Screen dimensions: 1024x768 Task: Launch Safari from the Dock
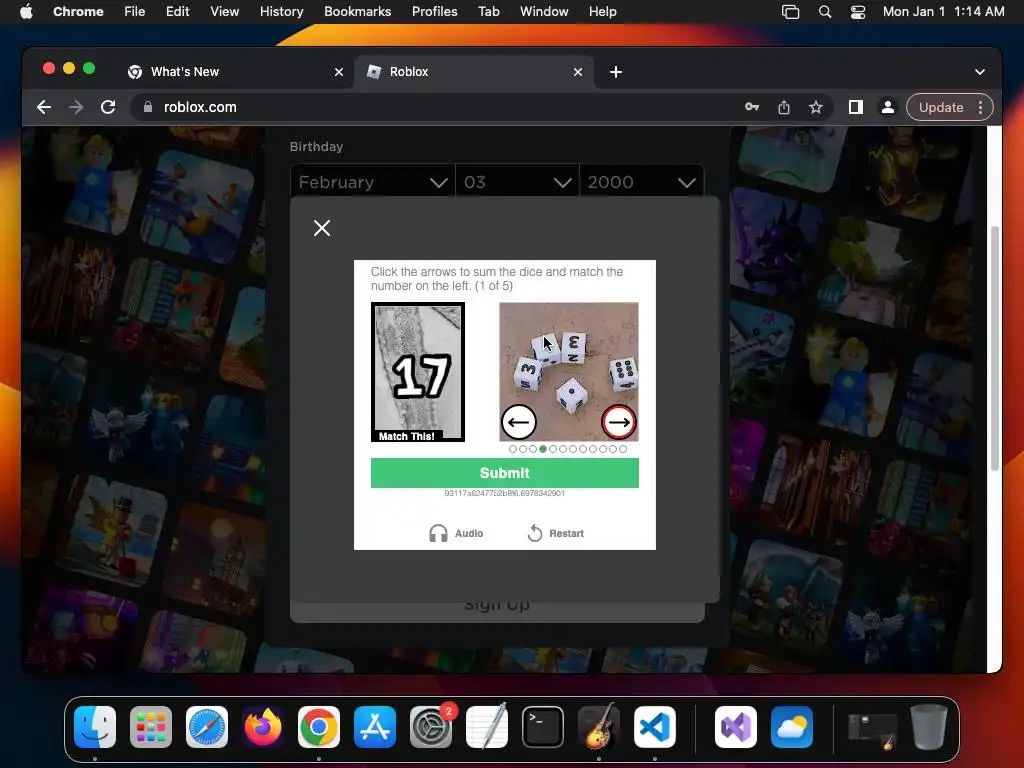[x=207, y=726]
